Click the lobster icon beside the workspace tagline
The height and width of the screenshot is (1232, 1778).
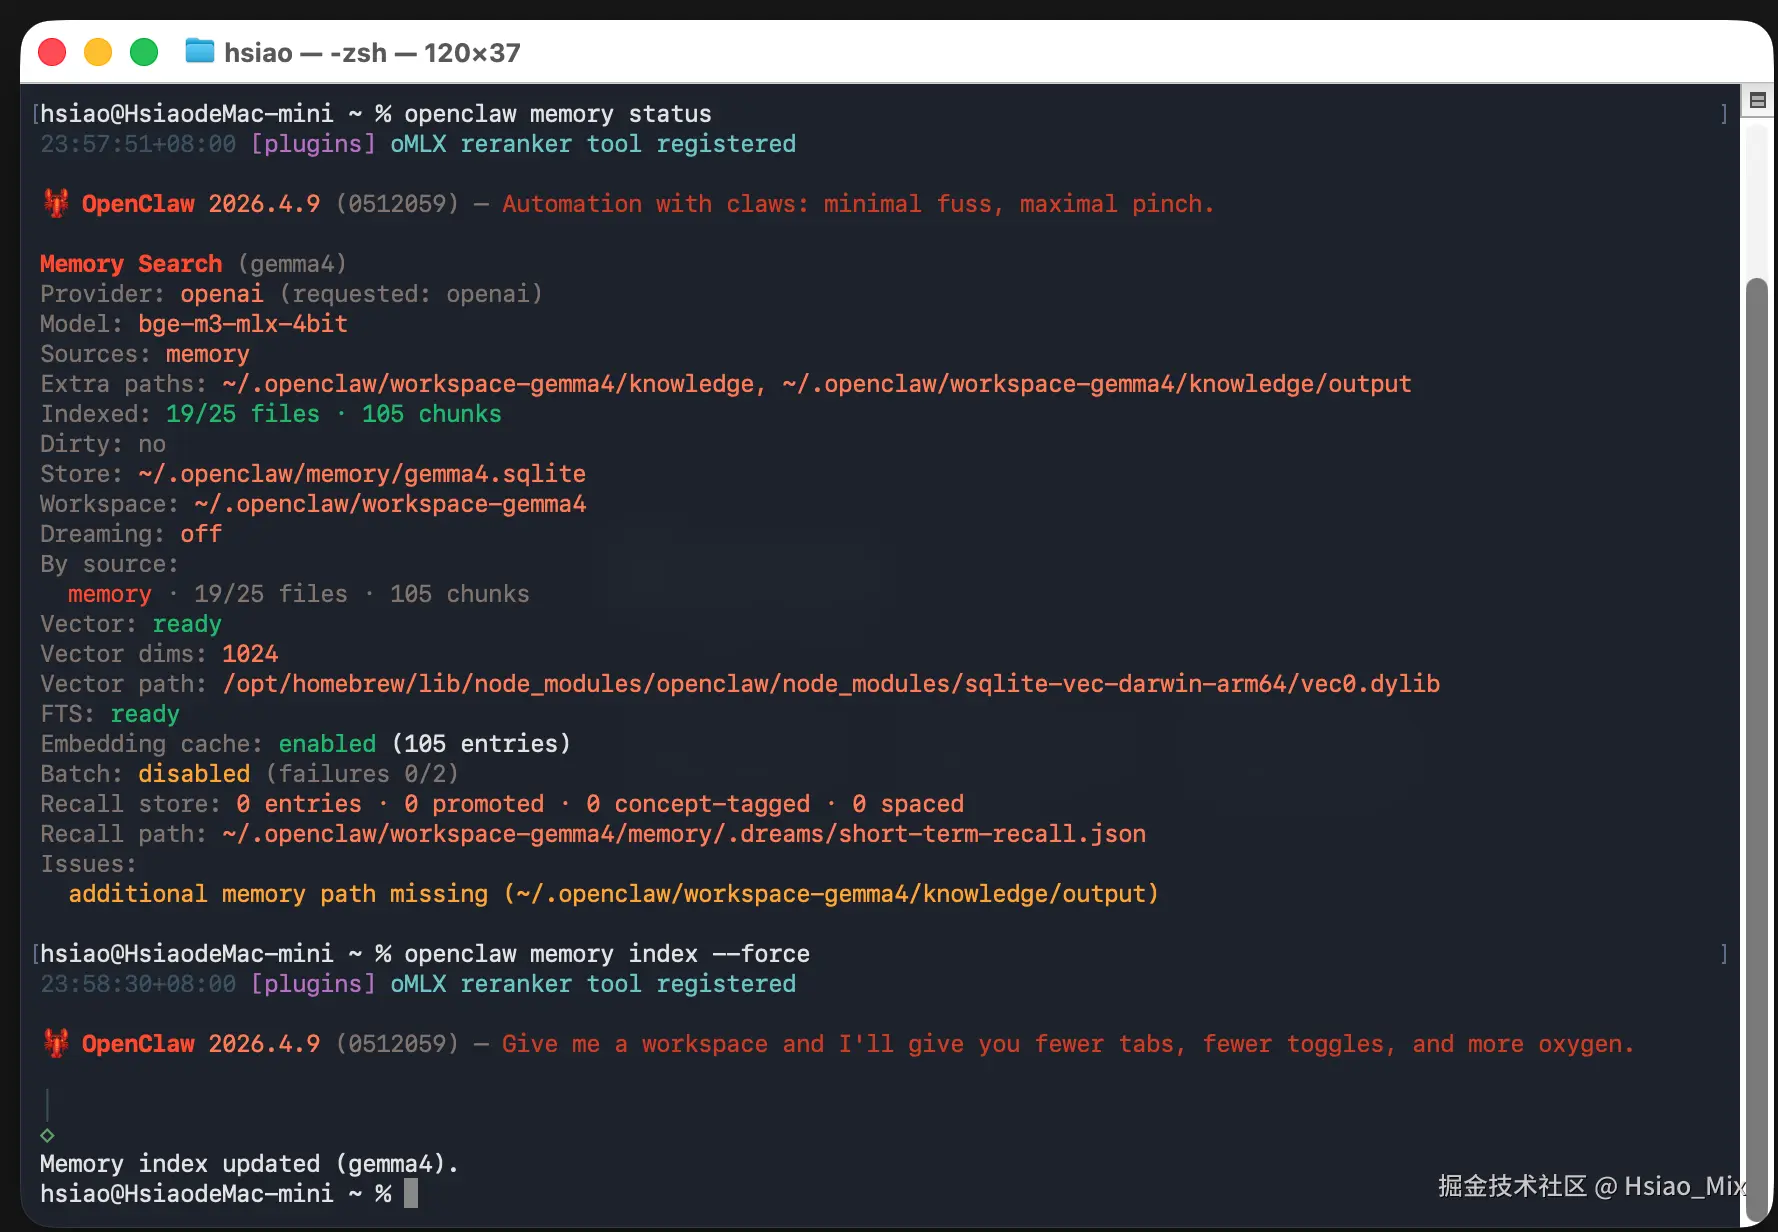tap(56, 1043)
